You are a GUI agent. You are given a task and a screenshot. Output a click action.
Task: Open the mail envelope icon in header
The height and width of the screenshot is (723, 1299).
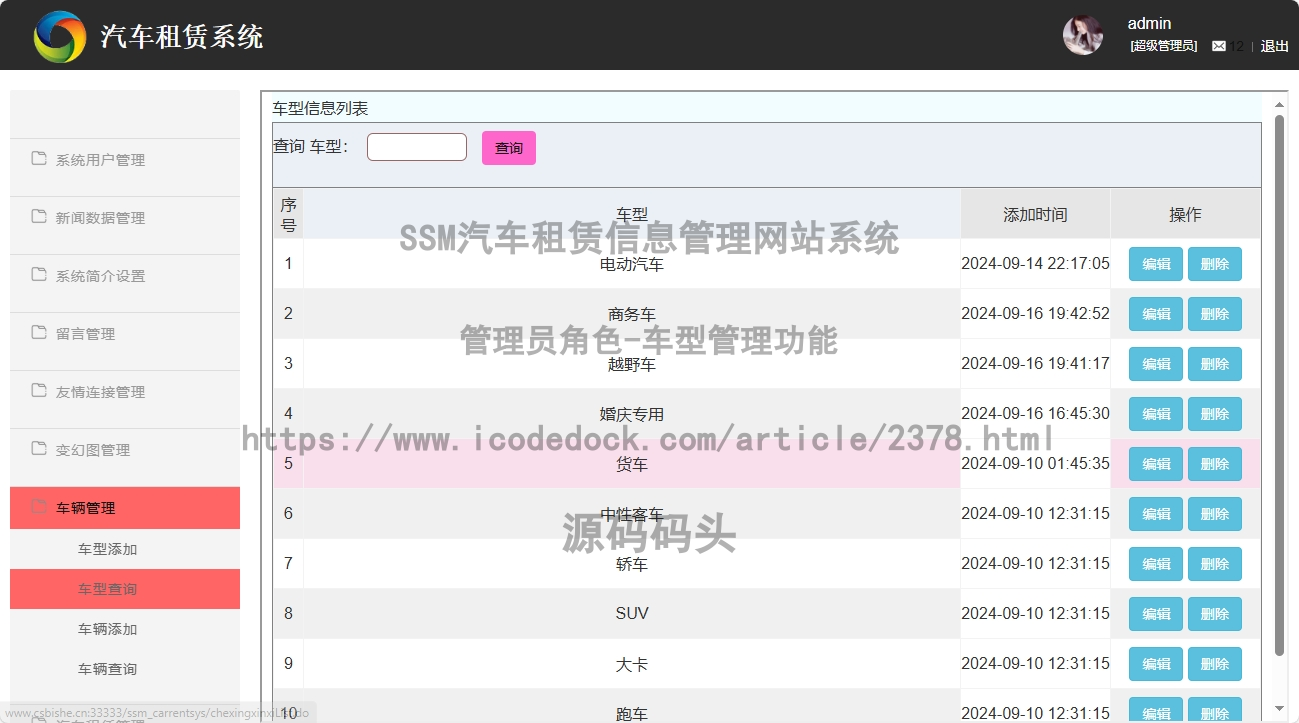pos(1219,46)
